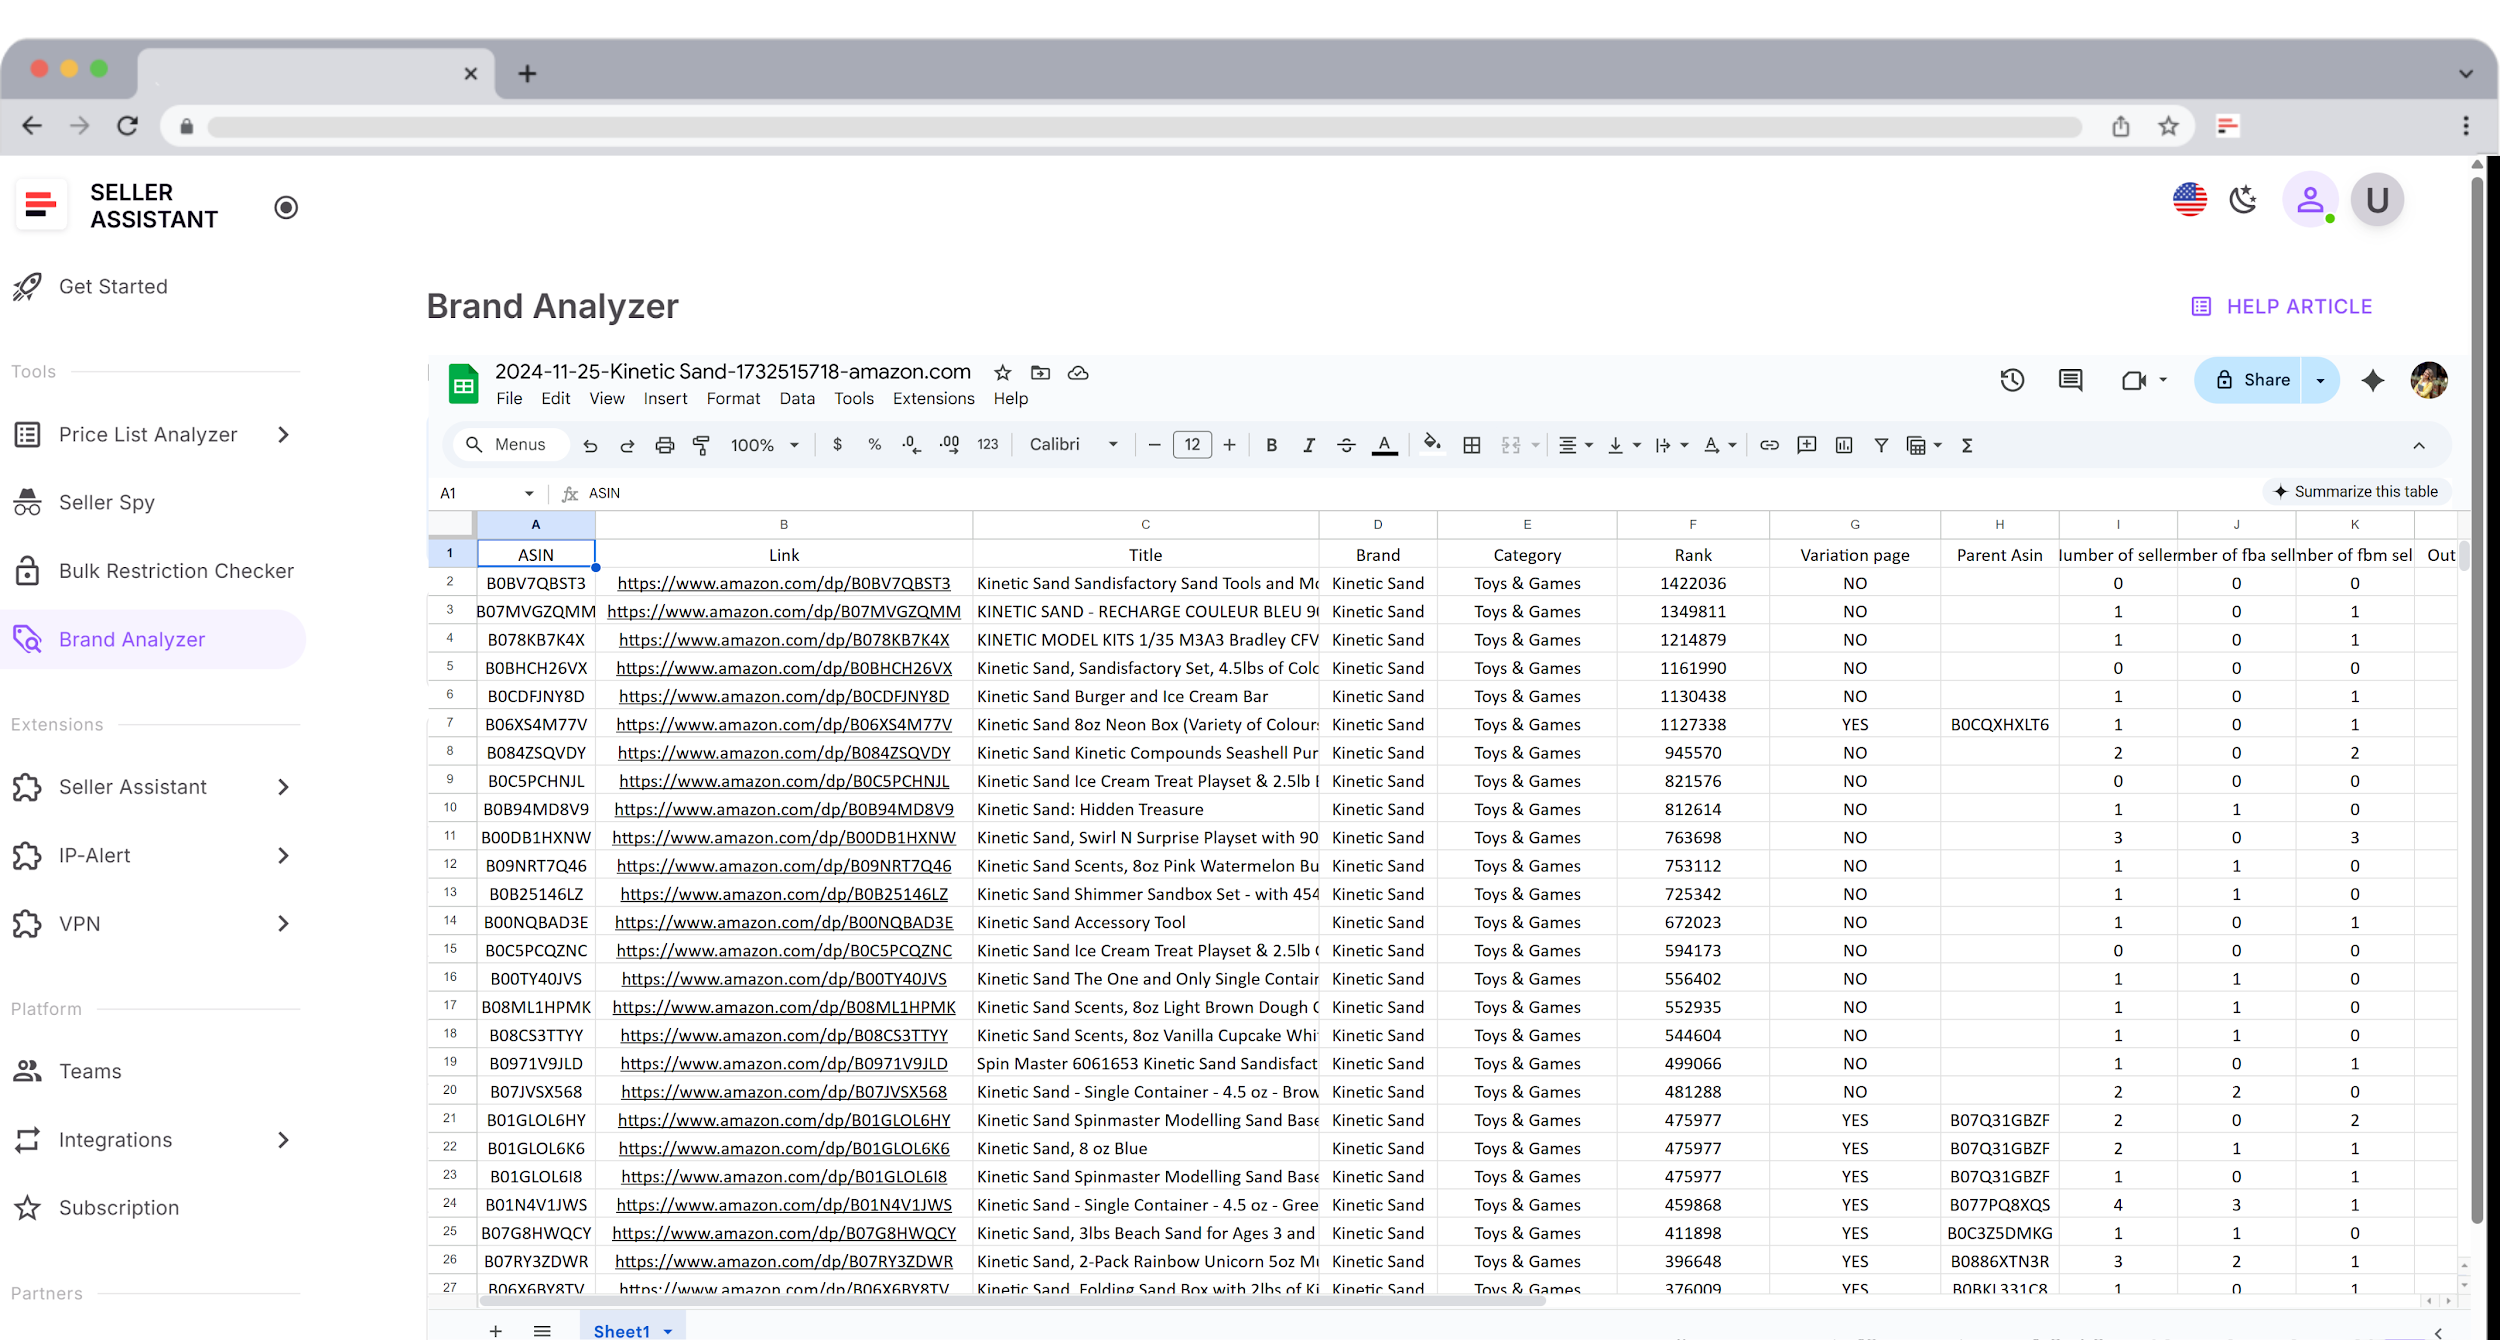Viewport: 2500px width, 1340px height.
Task: Open the 100% zoom dropdown
Action: point(764,445)
